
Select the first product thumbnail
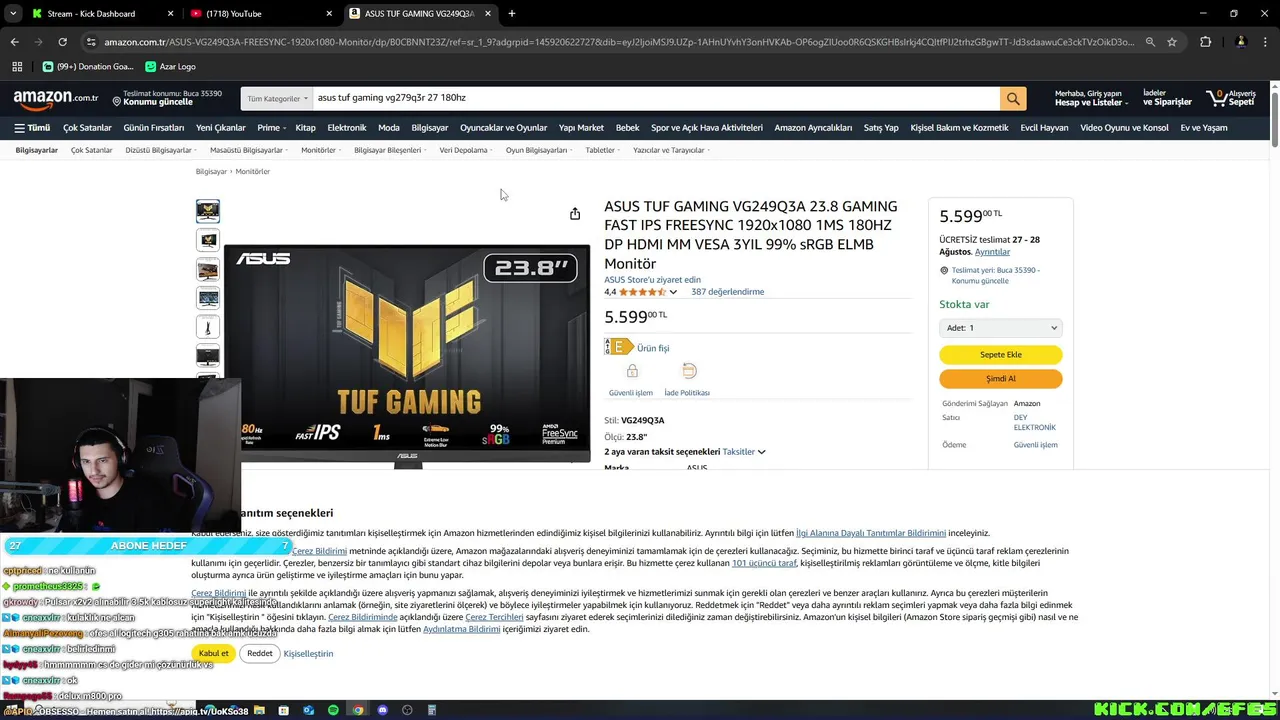tap(208, 211)
